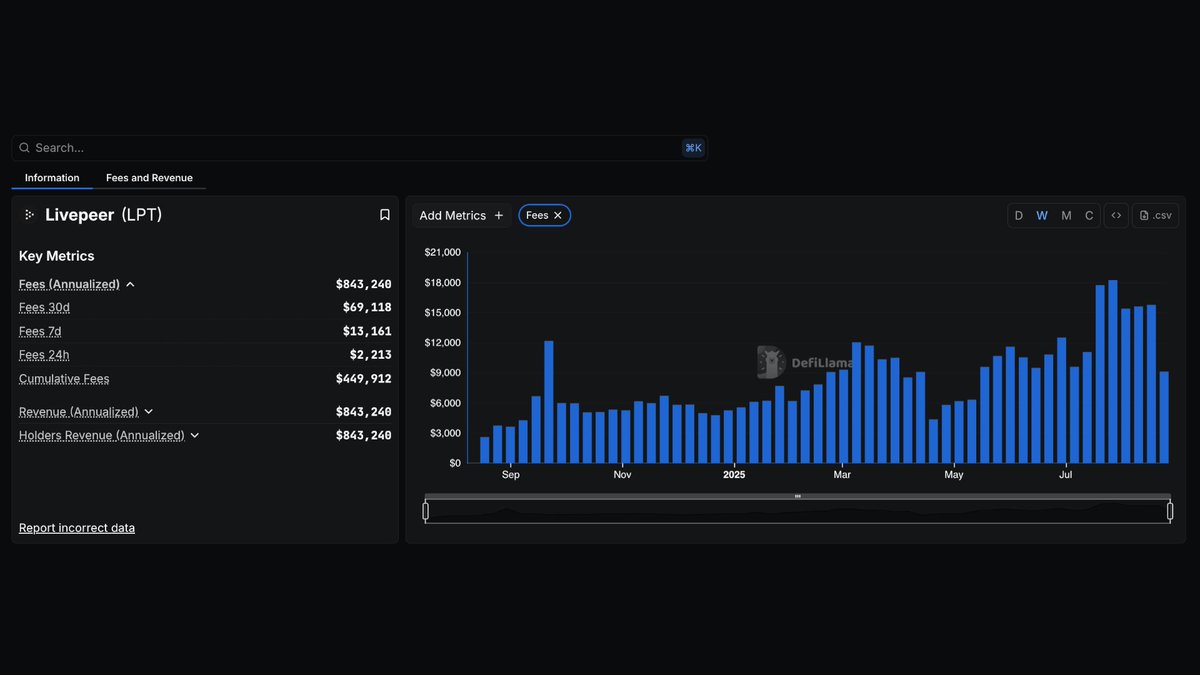This screenshot has height=675, width=1200.
Task: Switch chart to Monthly (M) grouping
Action: click(1066, 215)
